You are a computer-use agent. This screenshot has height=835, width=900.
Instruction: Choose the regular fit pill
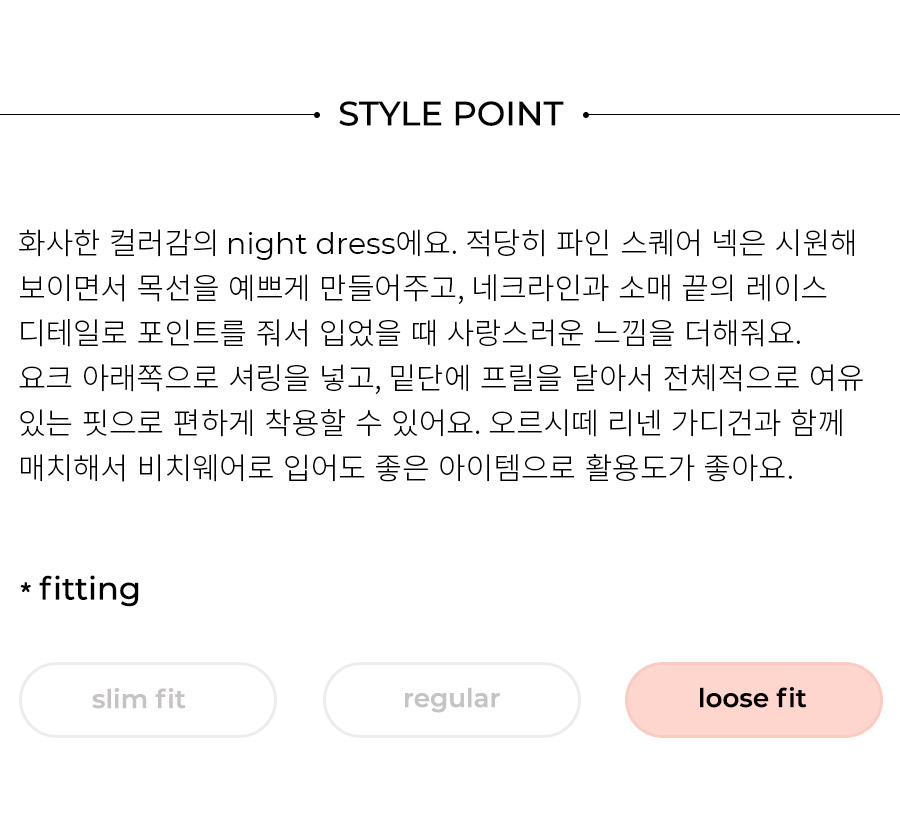tap(452, 700)
